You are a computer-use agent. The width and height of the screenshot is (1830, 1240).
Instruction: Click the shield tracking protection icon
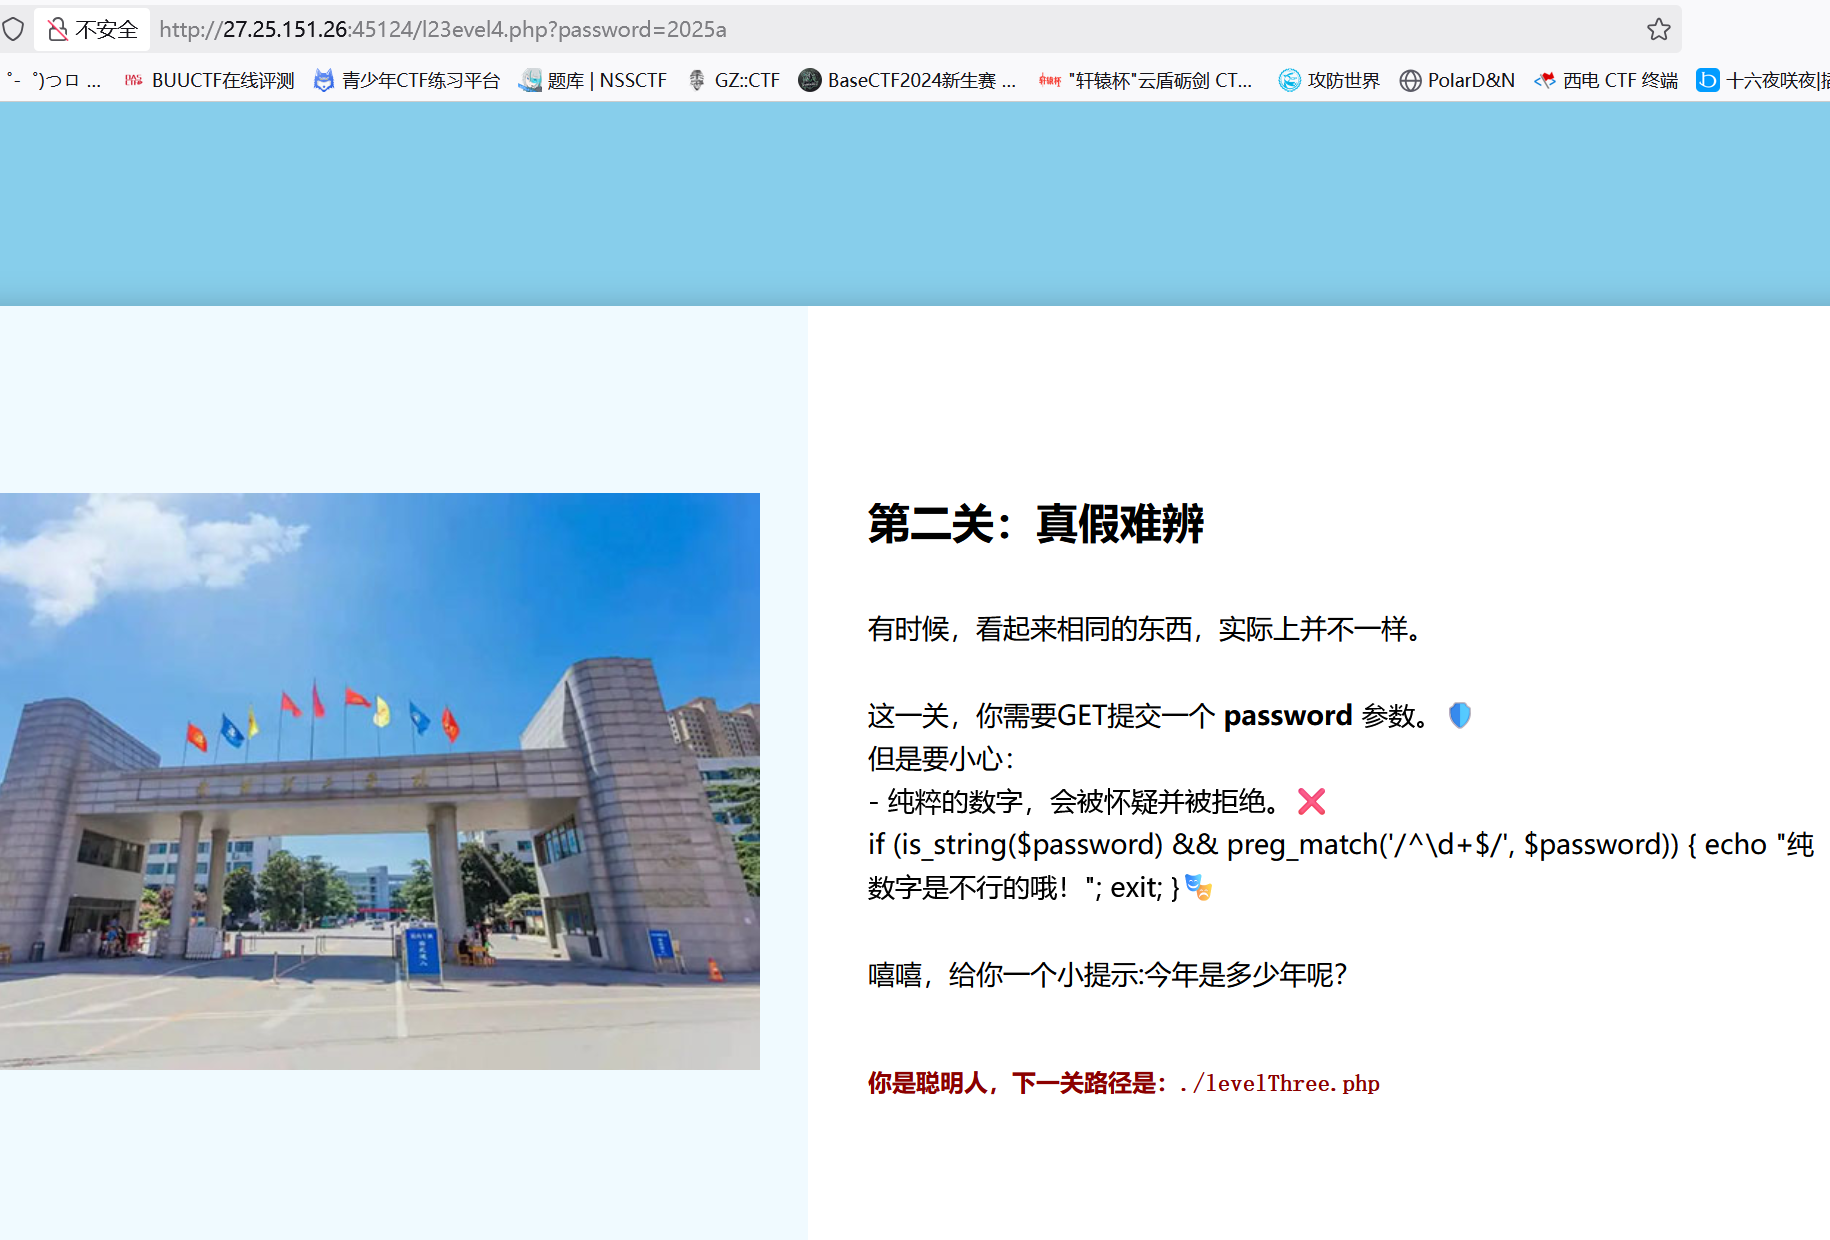(x=13, y=29)
